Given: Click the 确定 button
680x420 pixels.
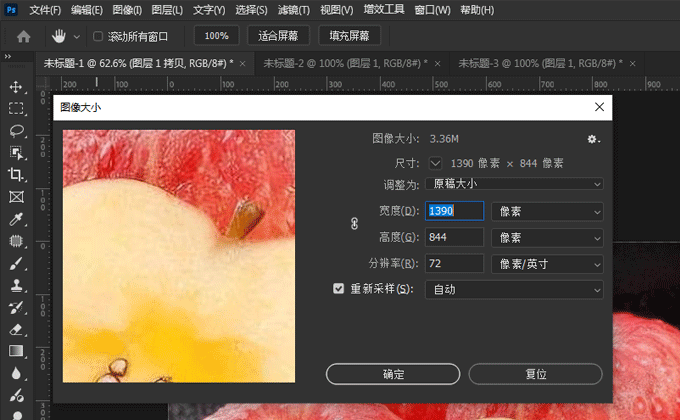Looking at the screenshot, I should [393, 374].
